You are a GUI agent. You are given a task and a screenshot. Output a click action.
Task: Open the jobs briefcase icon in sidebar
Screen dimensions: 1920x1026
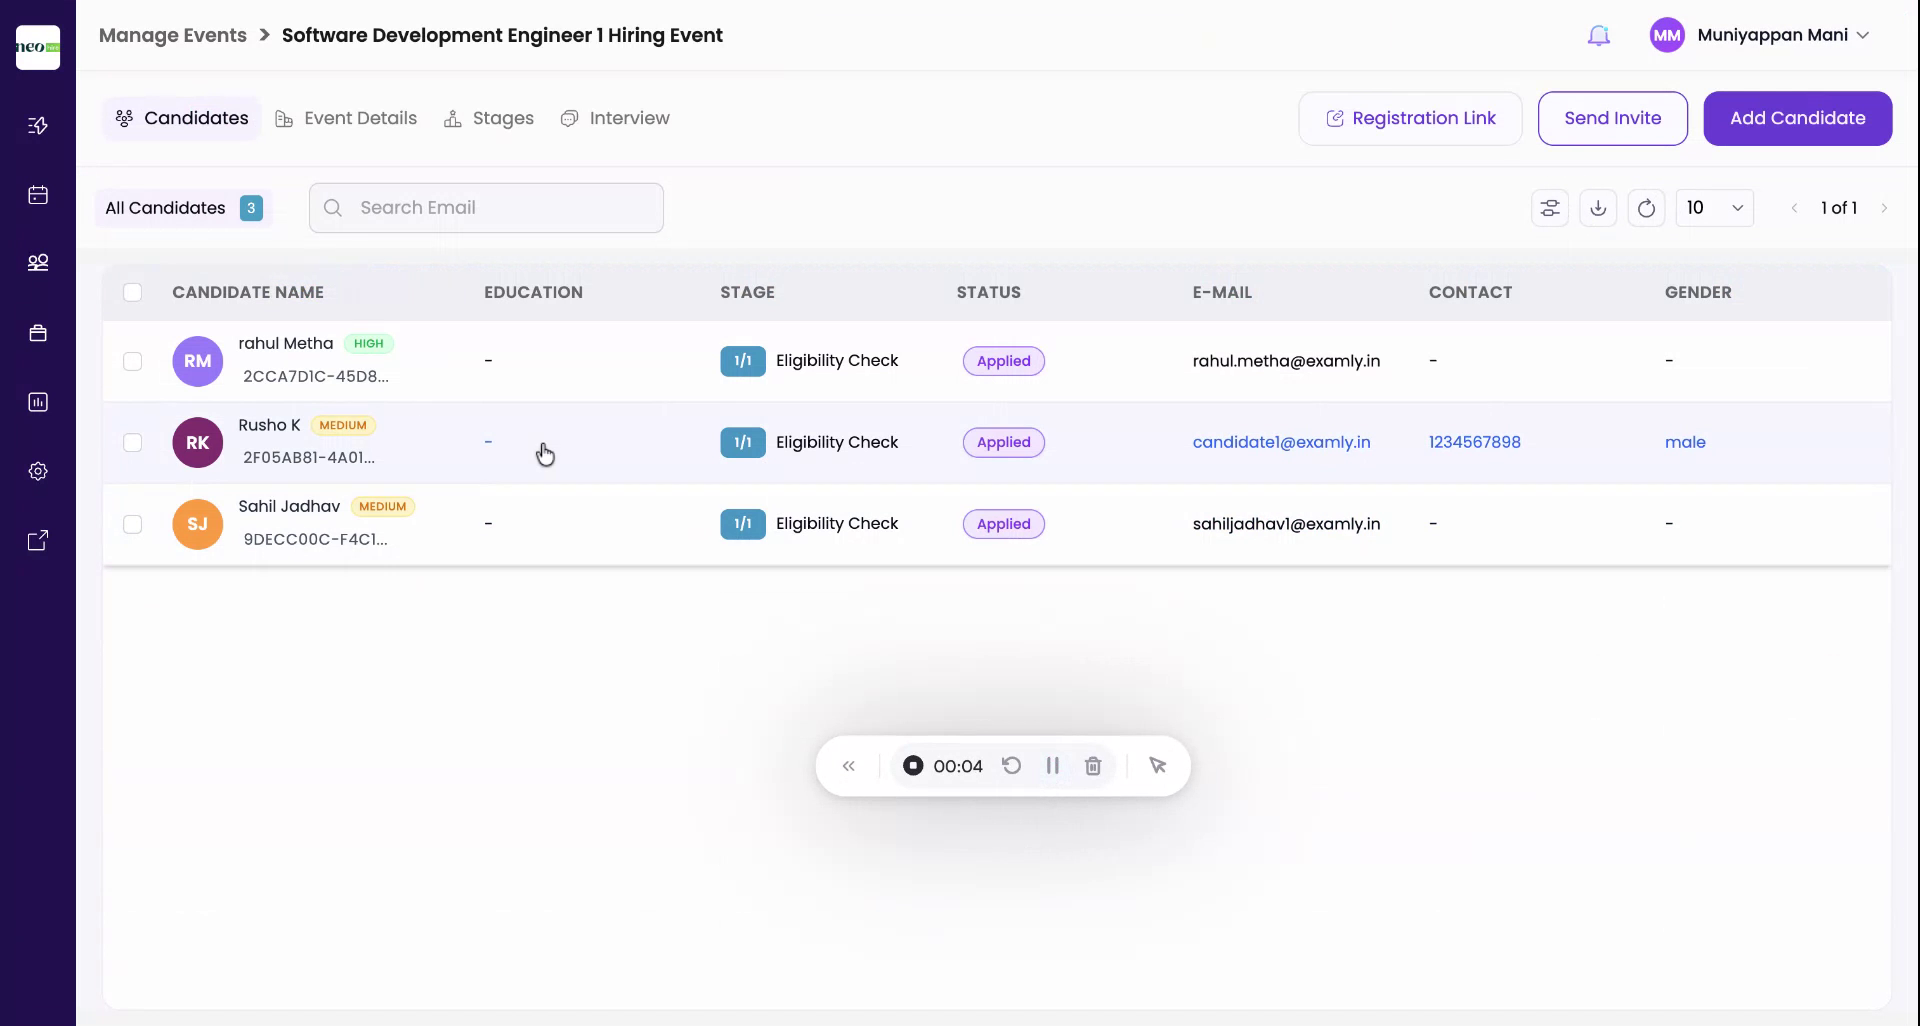[38, 333]
